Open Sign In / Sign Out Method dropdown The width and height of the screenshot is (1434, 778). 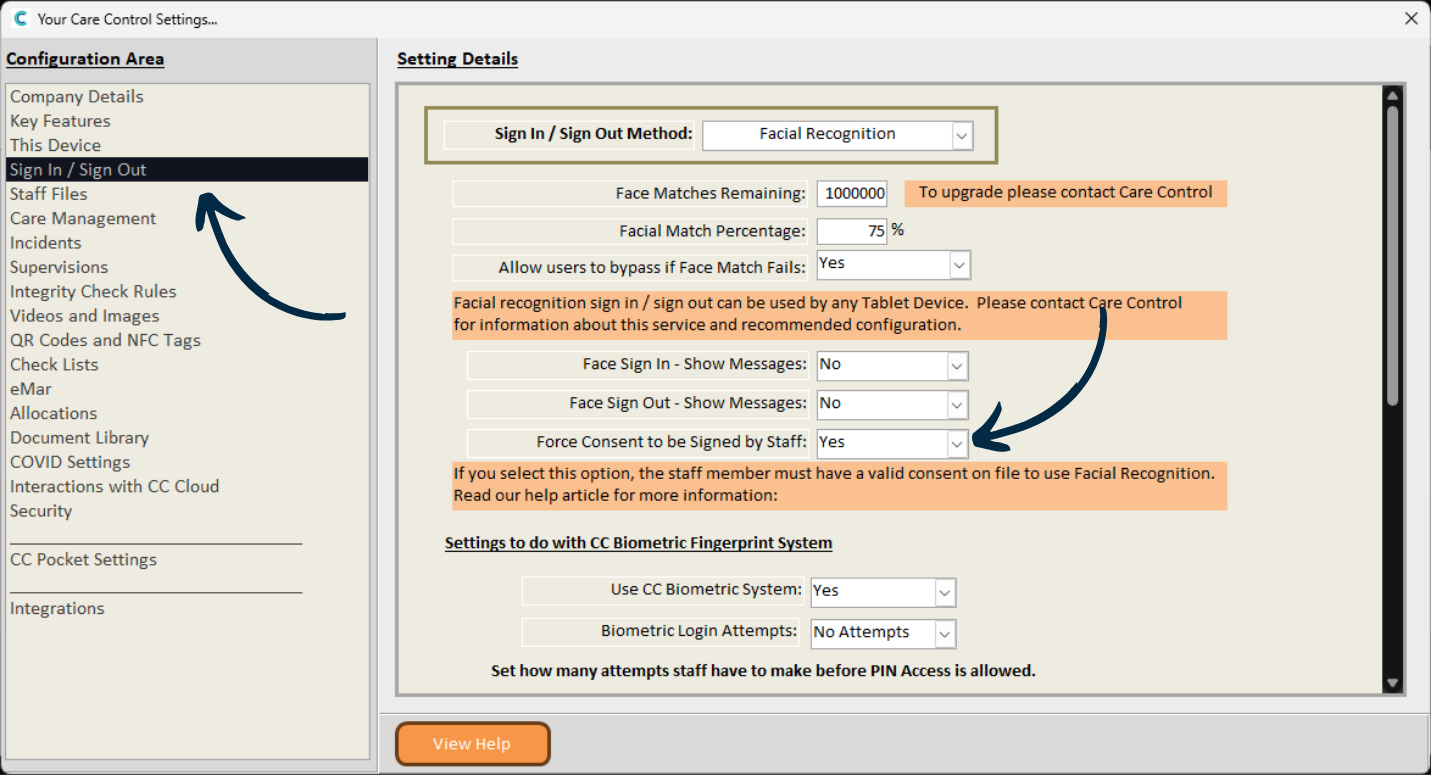point(962,135)
